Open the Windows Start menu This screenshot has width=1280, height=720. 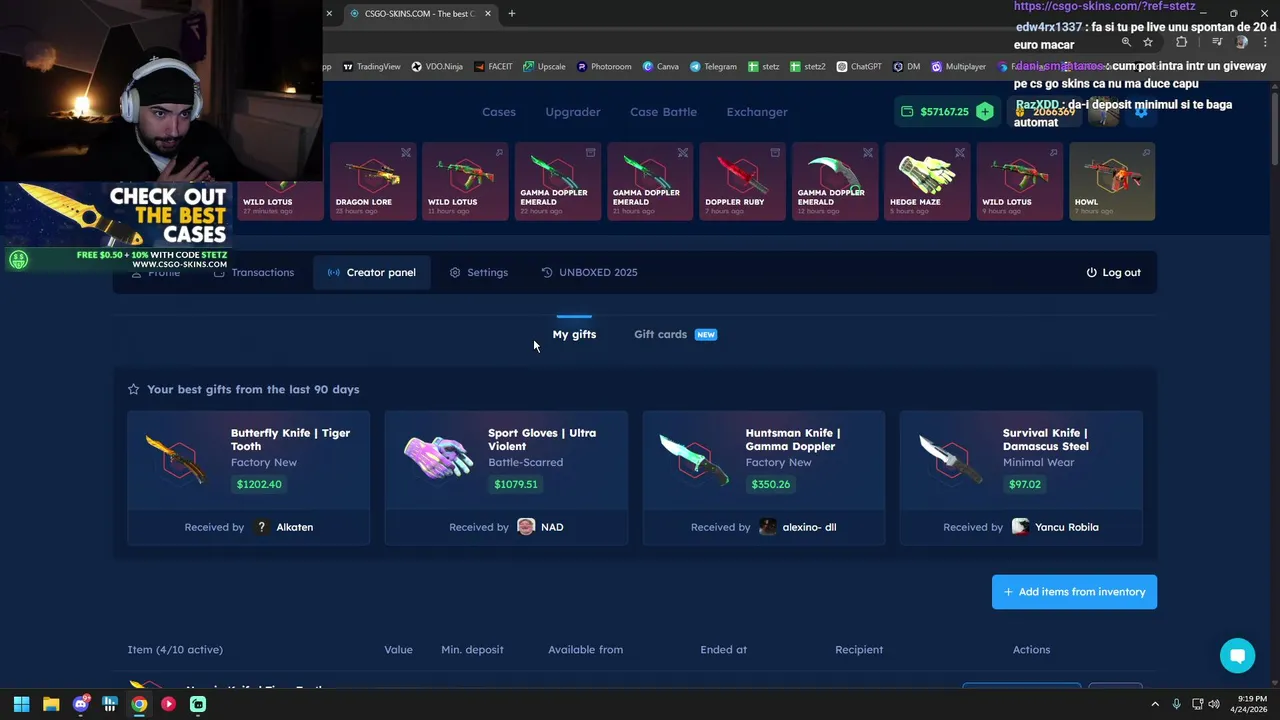[21, 704]
